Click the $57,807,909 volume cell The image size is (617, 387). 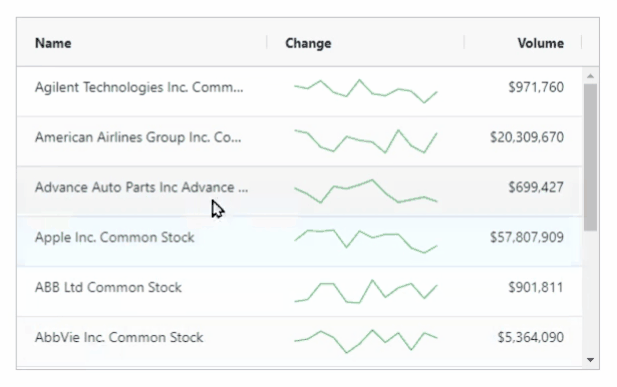[526, 237]
